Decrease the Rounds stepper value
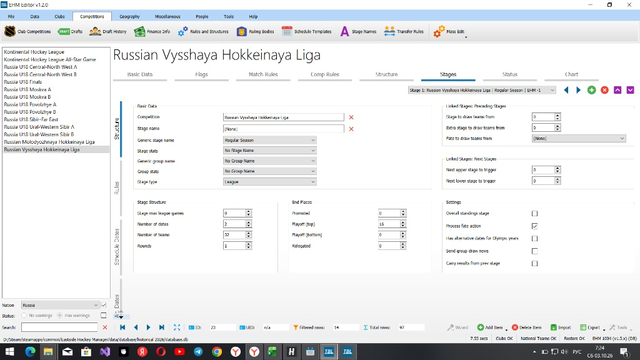 point(248,248)
